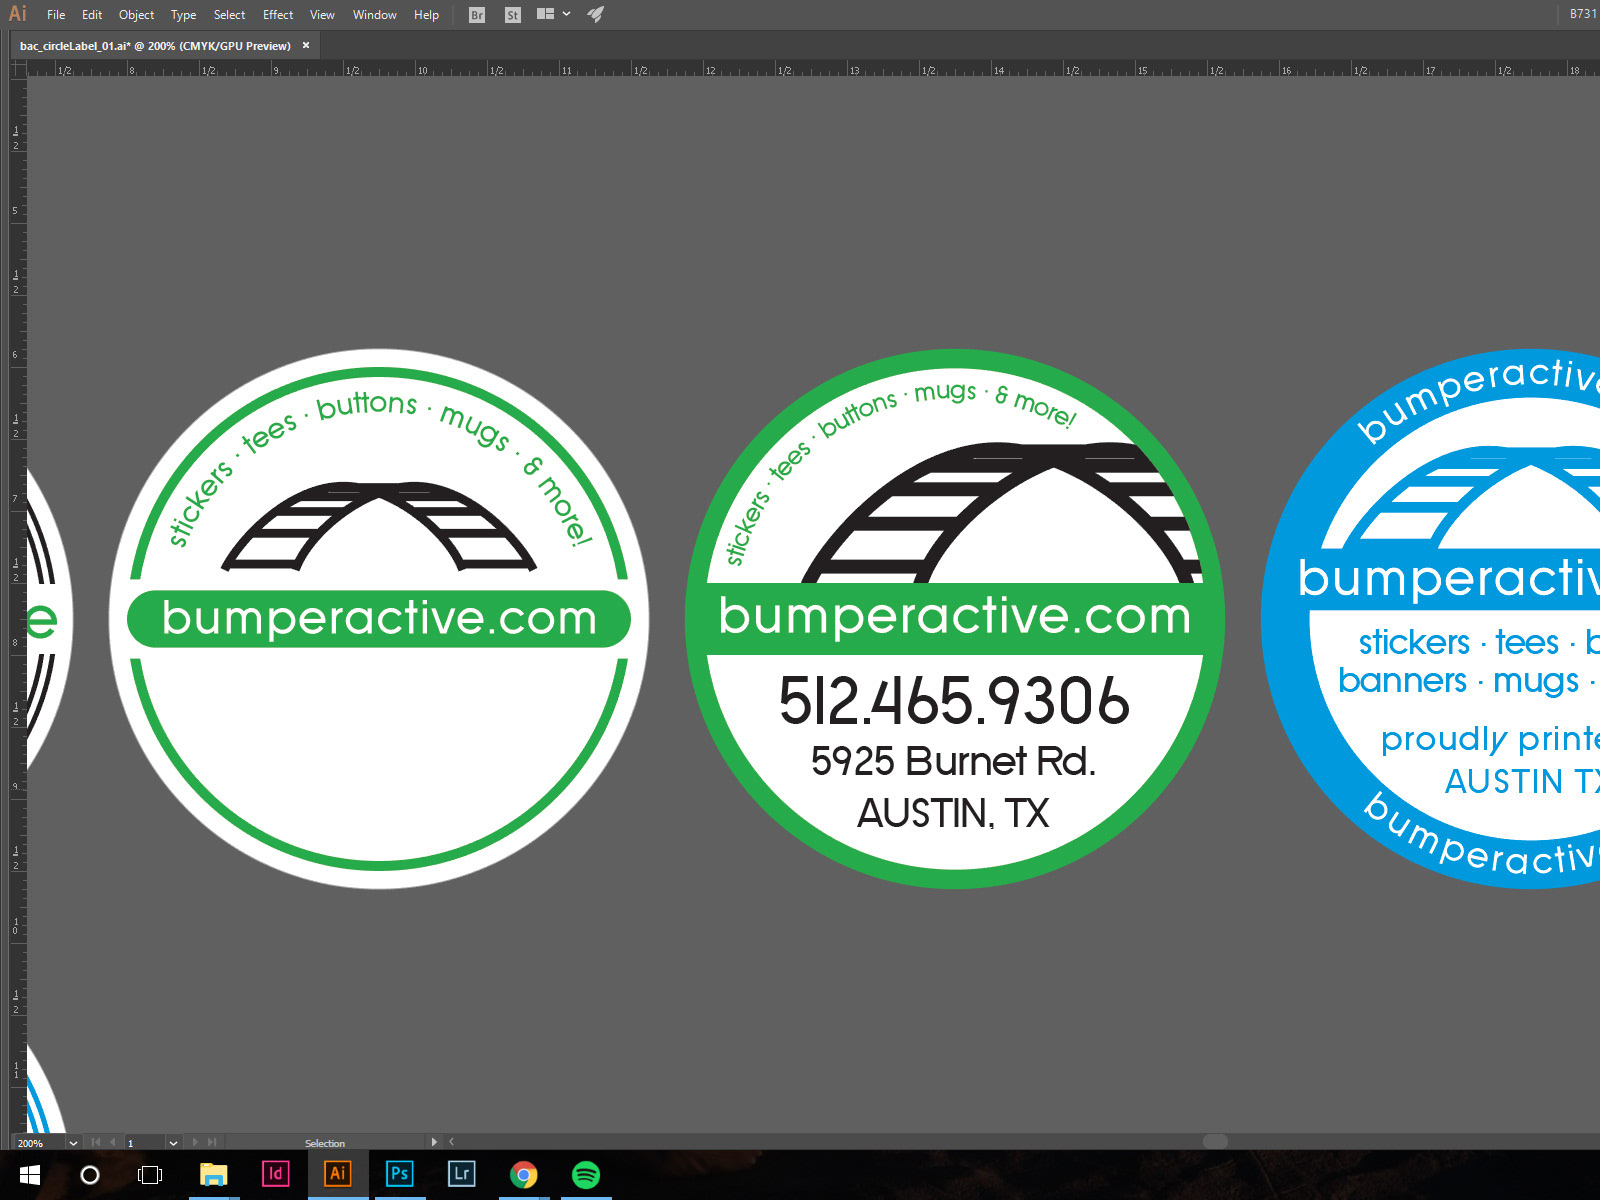1600x1200 pixels.
Task: Switch to Adobe InDesign in taskbar
Action: (276, 1174)
